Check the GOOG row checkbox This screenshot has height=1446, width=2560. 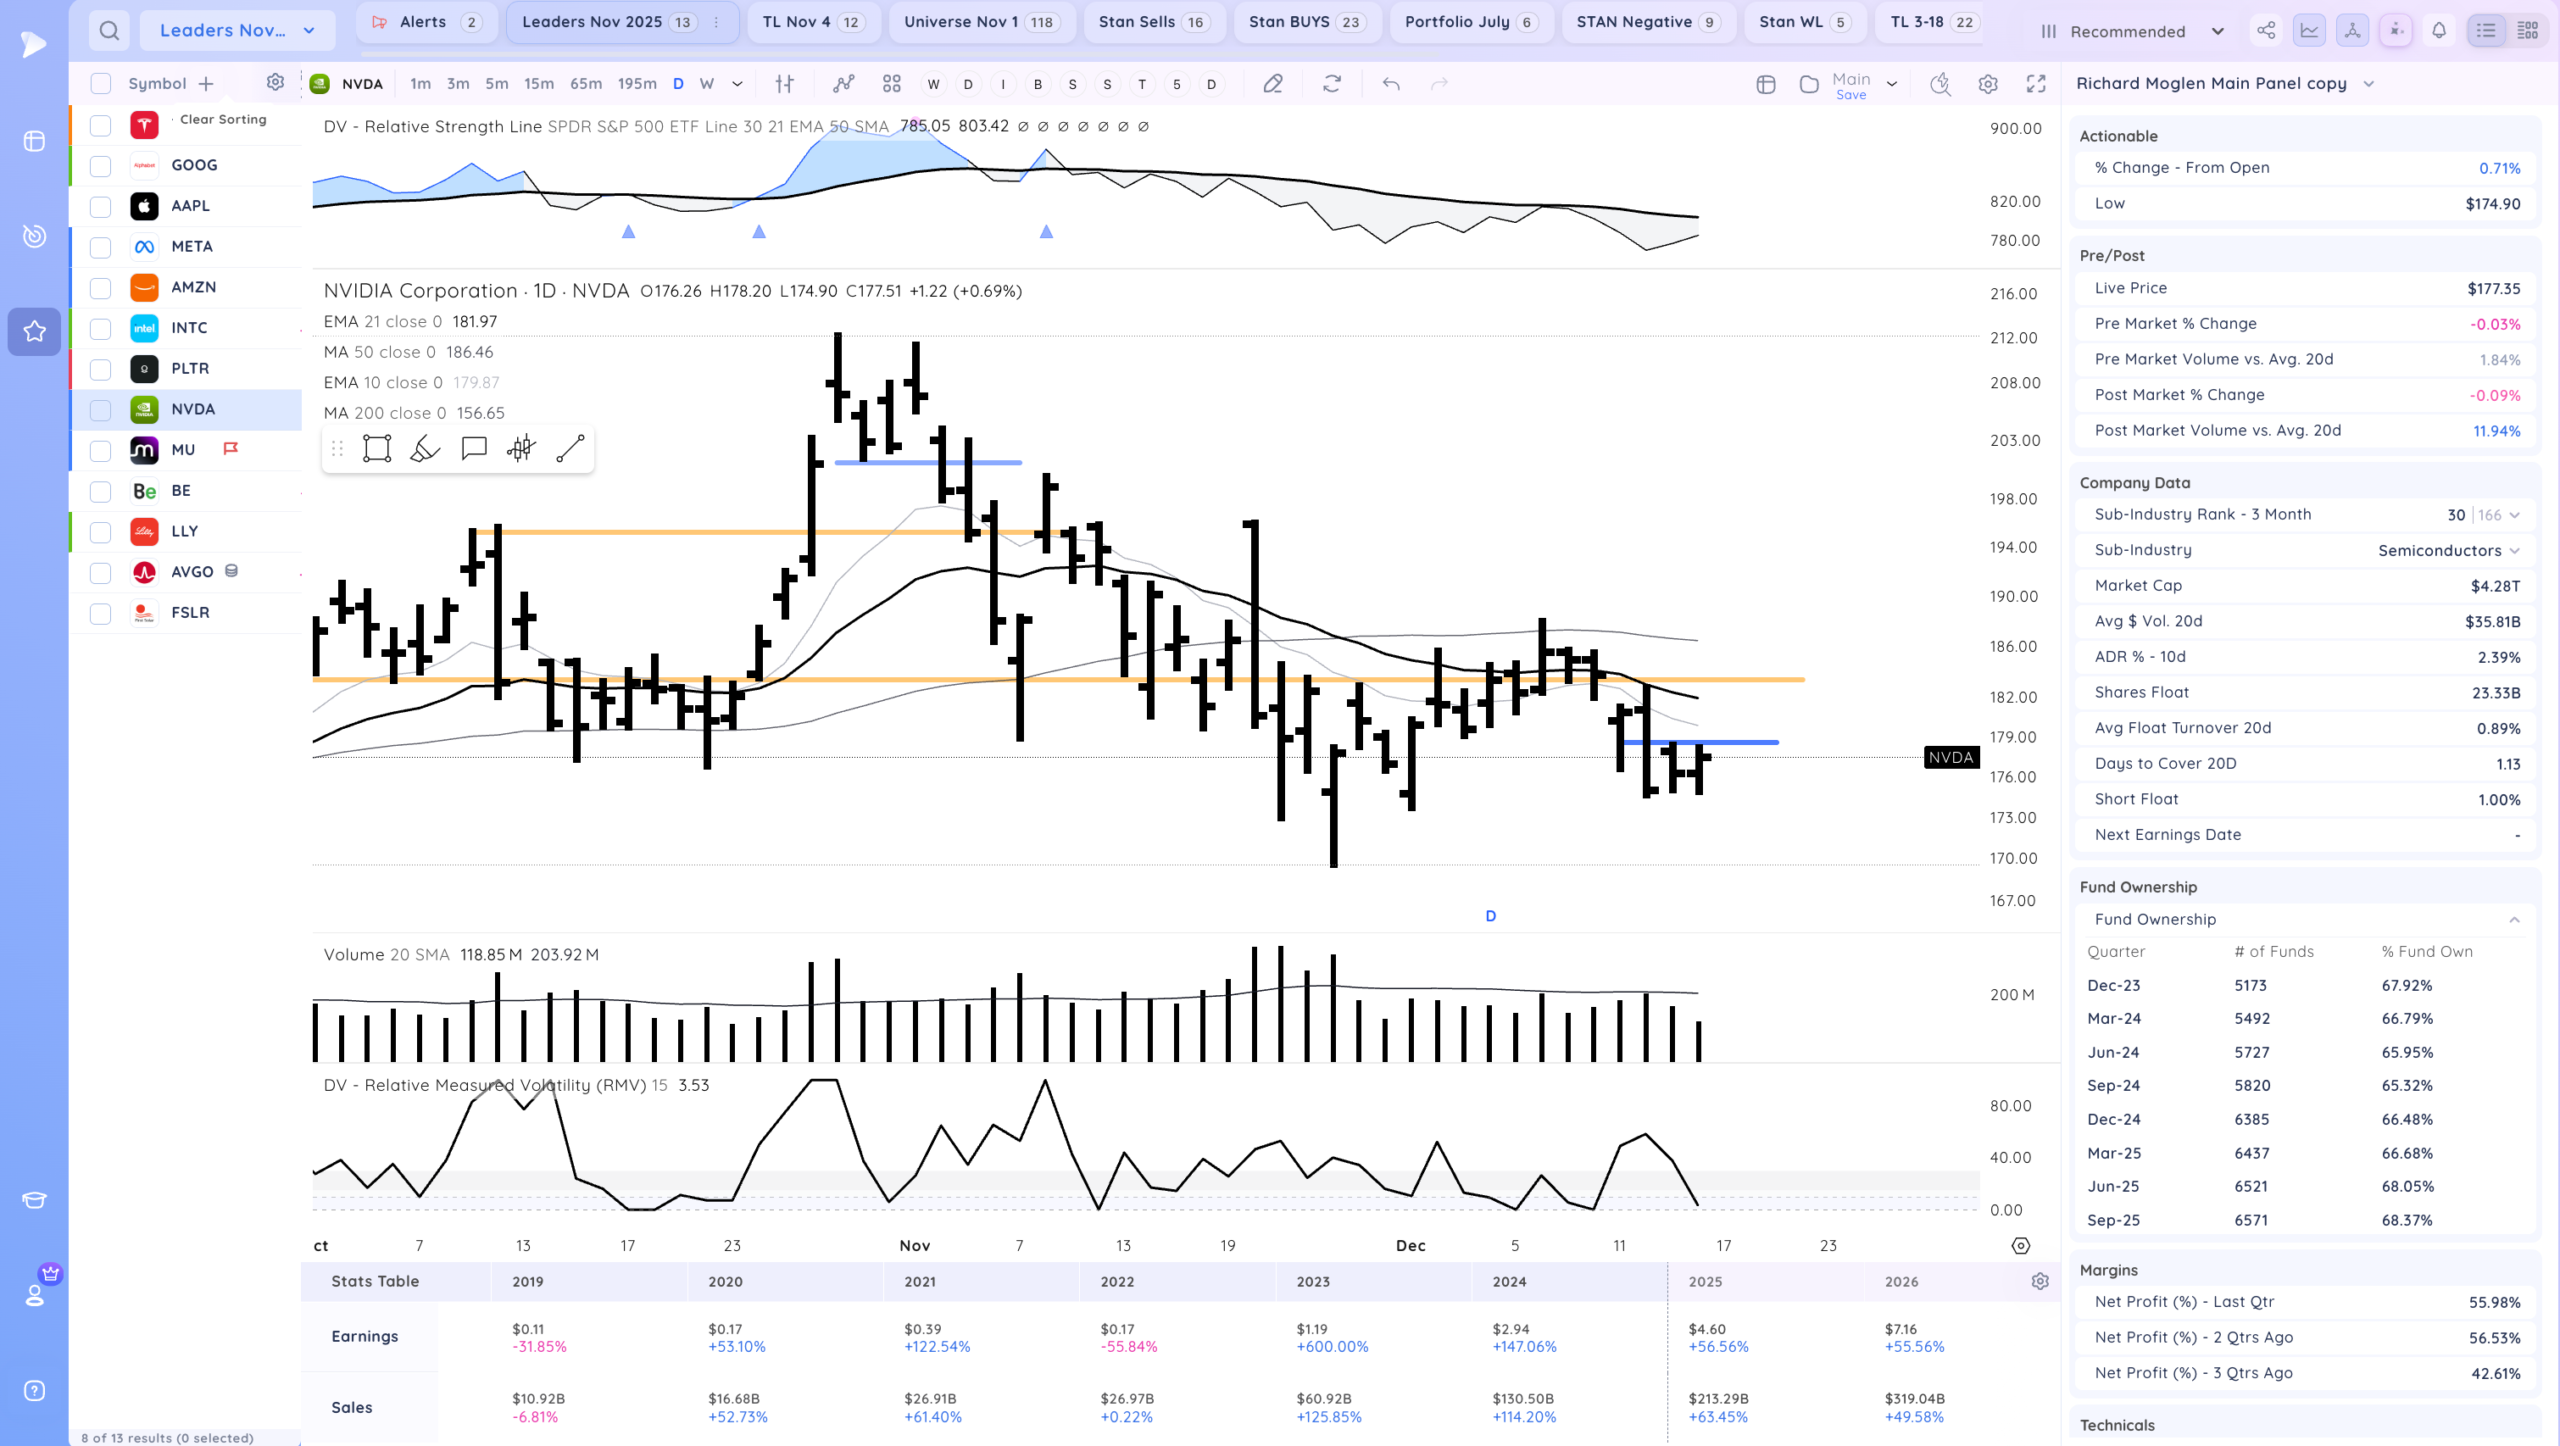(x=100, y=165)
